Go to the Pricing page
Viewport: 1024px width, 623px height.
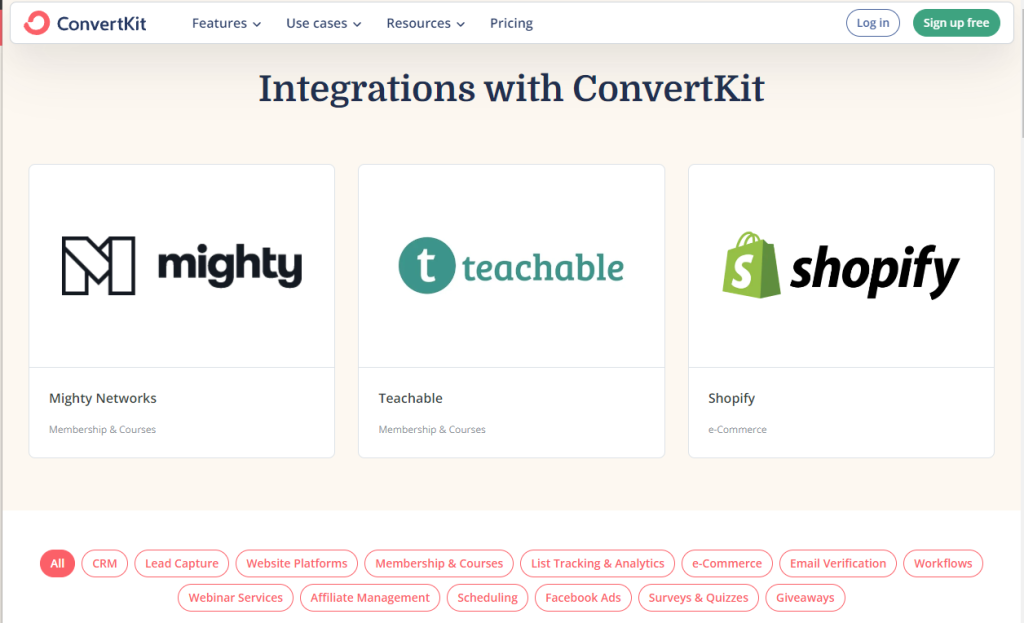click(x=511, y=23)
